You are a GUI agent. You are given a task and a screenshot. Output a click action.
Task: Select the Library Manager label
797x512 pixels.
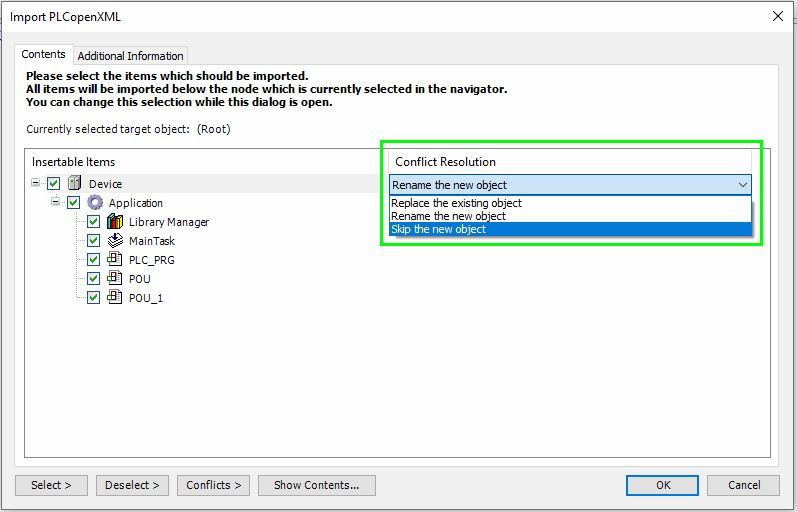(x=169, y=222)
